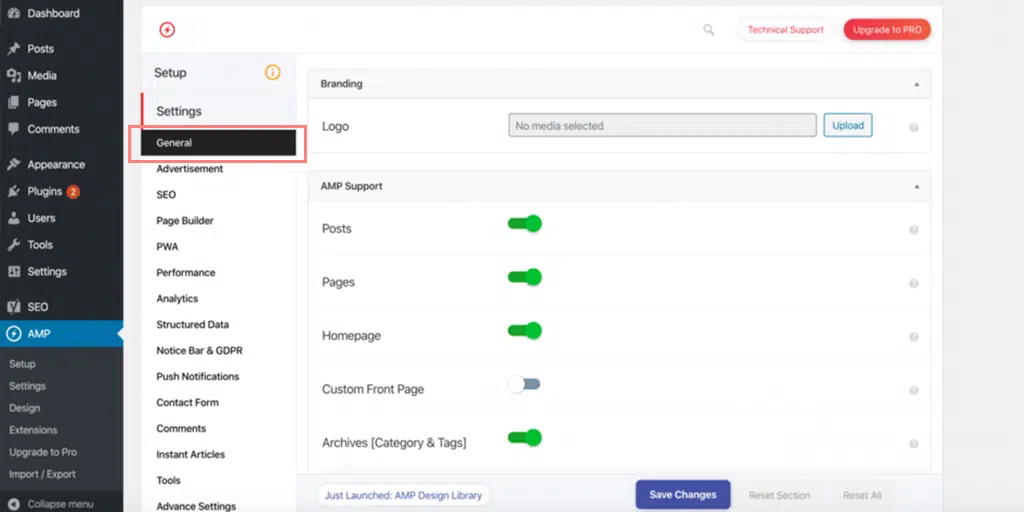Click help icon beside Homepage toggle

point(913,337)
